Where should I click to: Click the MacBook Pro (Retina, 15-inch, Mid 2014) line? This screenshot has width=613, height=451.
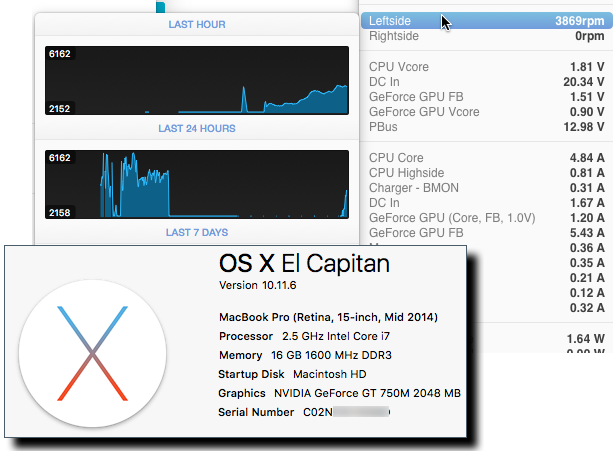tap(328, 317)
